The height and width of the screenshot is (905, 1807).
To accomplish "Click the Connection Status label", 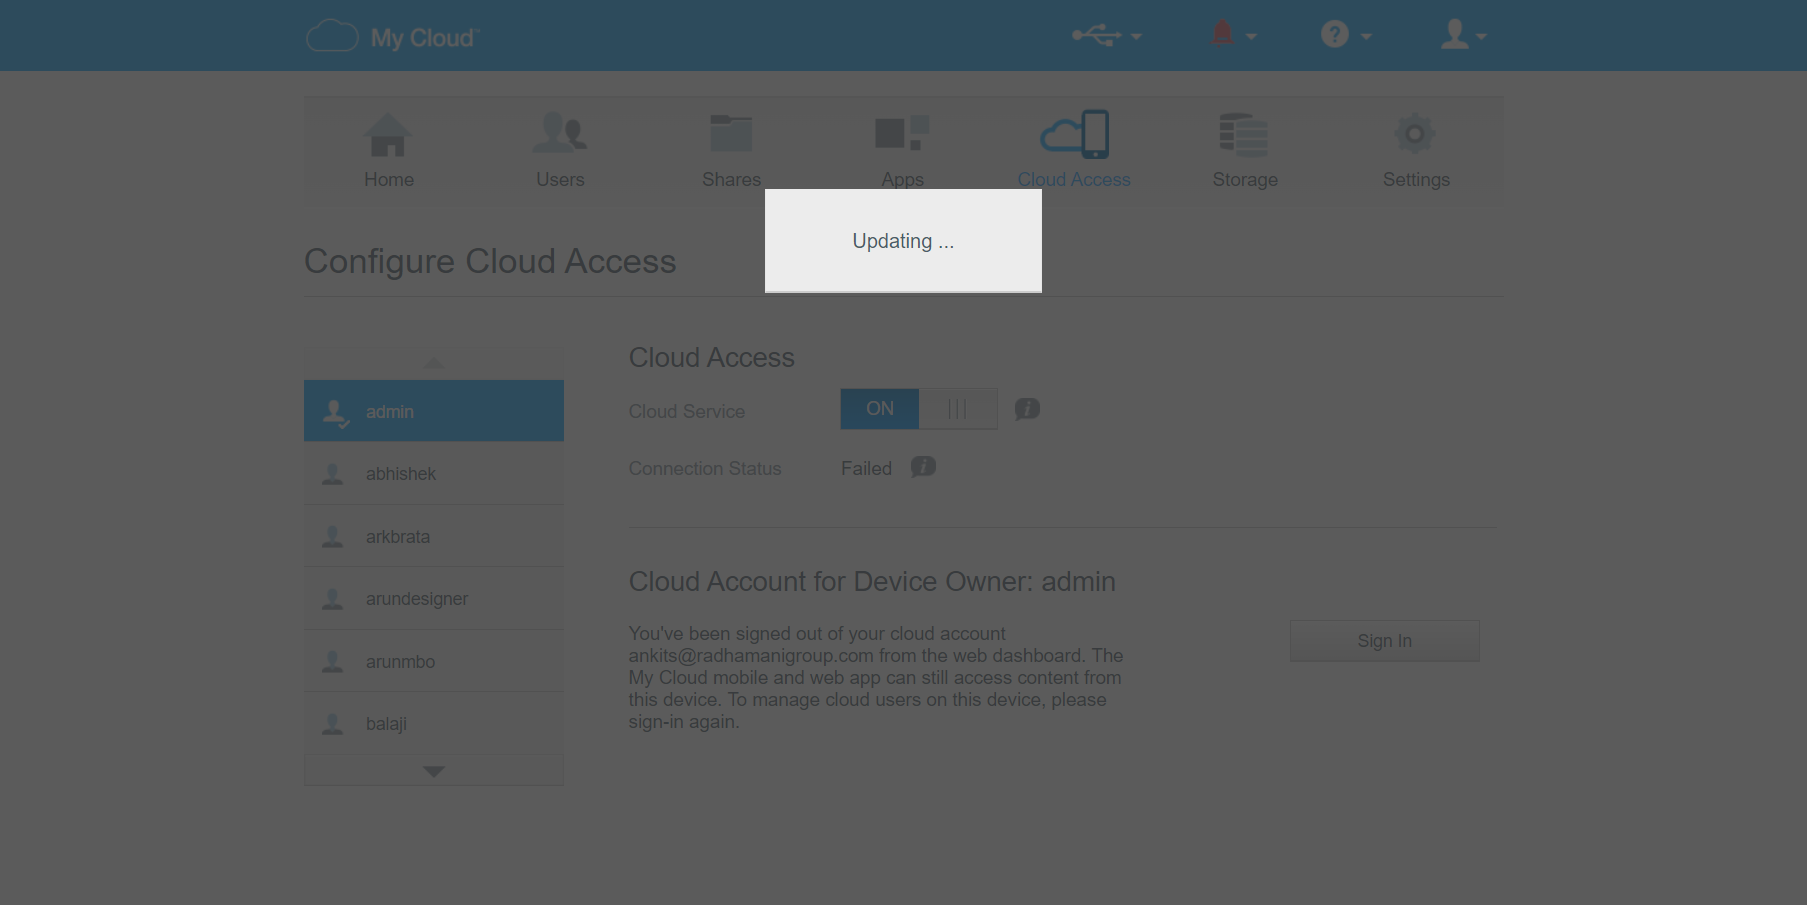I will point(705,468).
